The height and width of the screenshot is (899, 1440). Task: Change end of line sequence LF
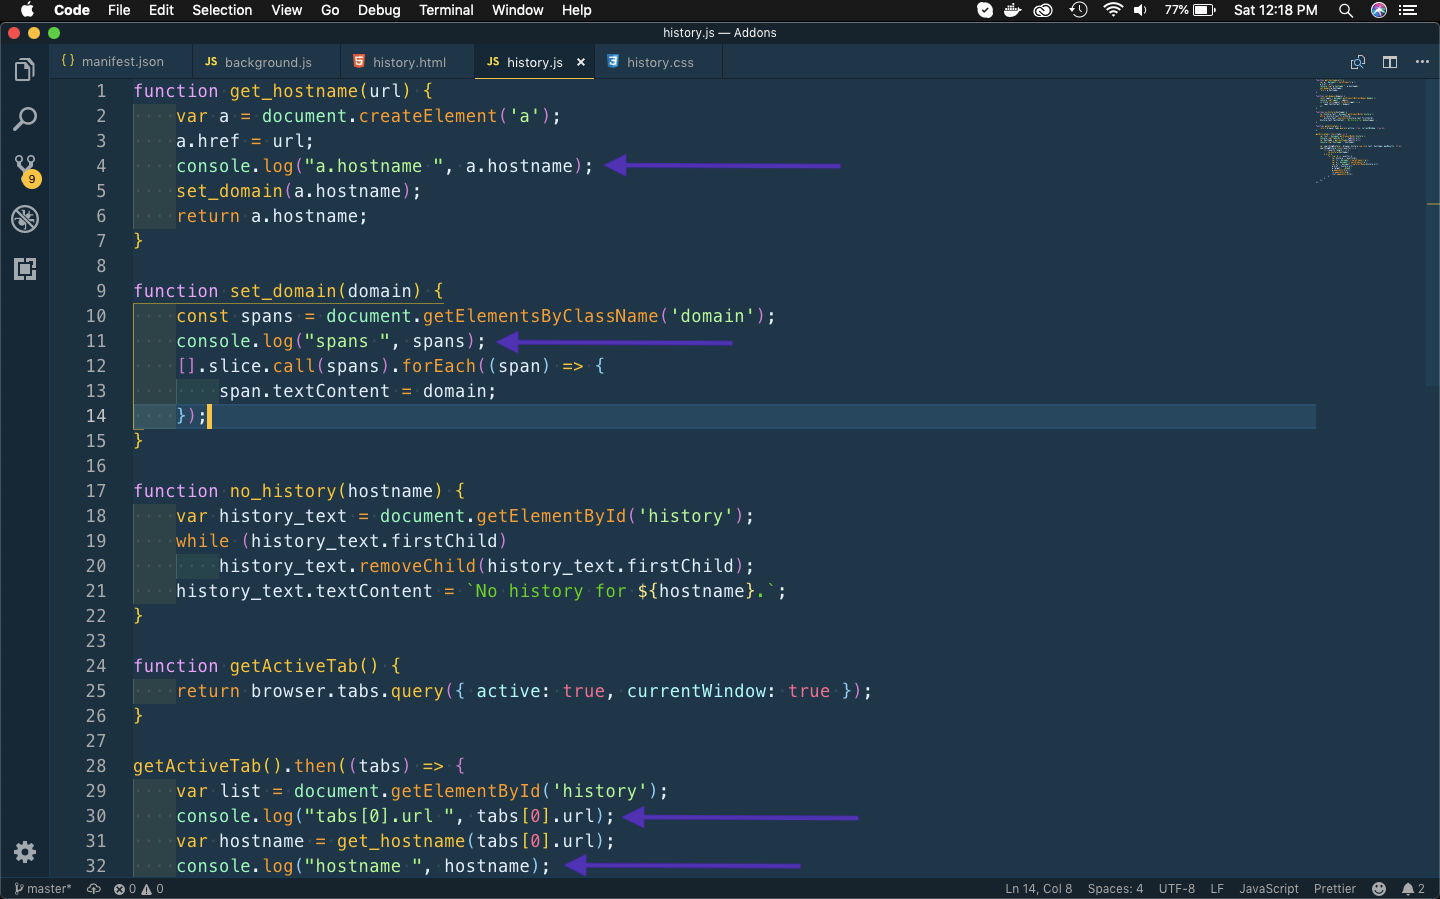pos(1217,889)
